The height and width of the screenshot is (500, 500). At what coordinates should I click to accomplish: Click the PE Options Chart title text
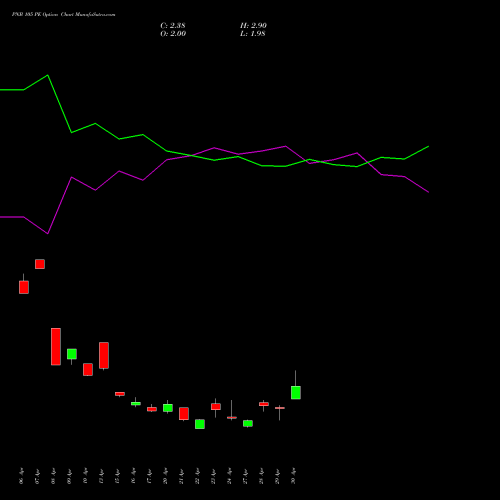[64, 15]
